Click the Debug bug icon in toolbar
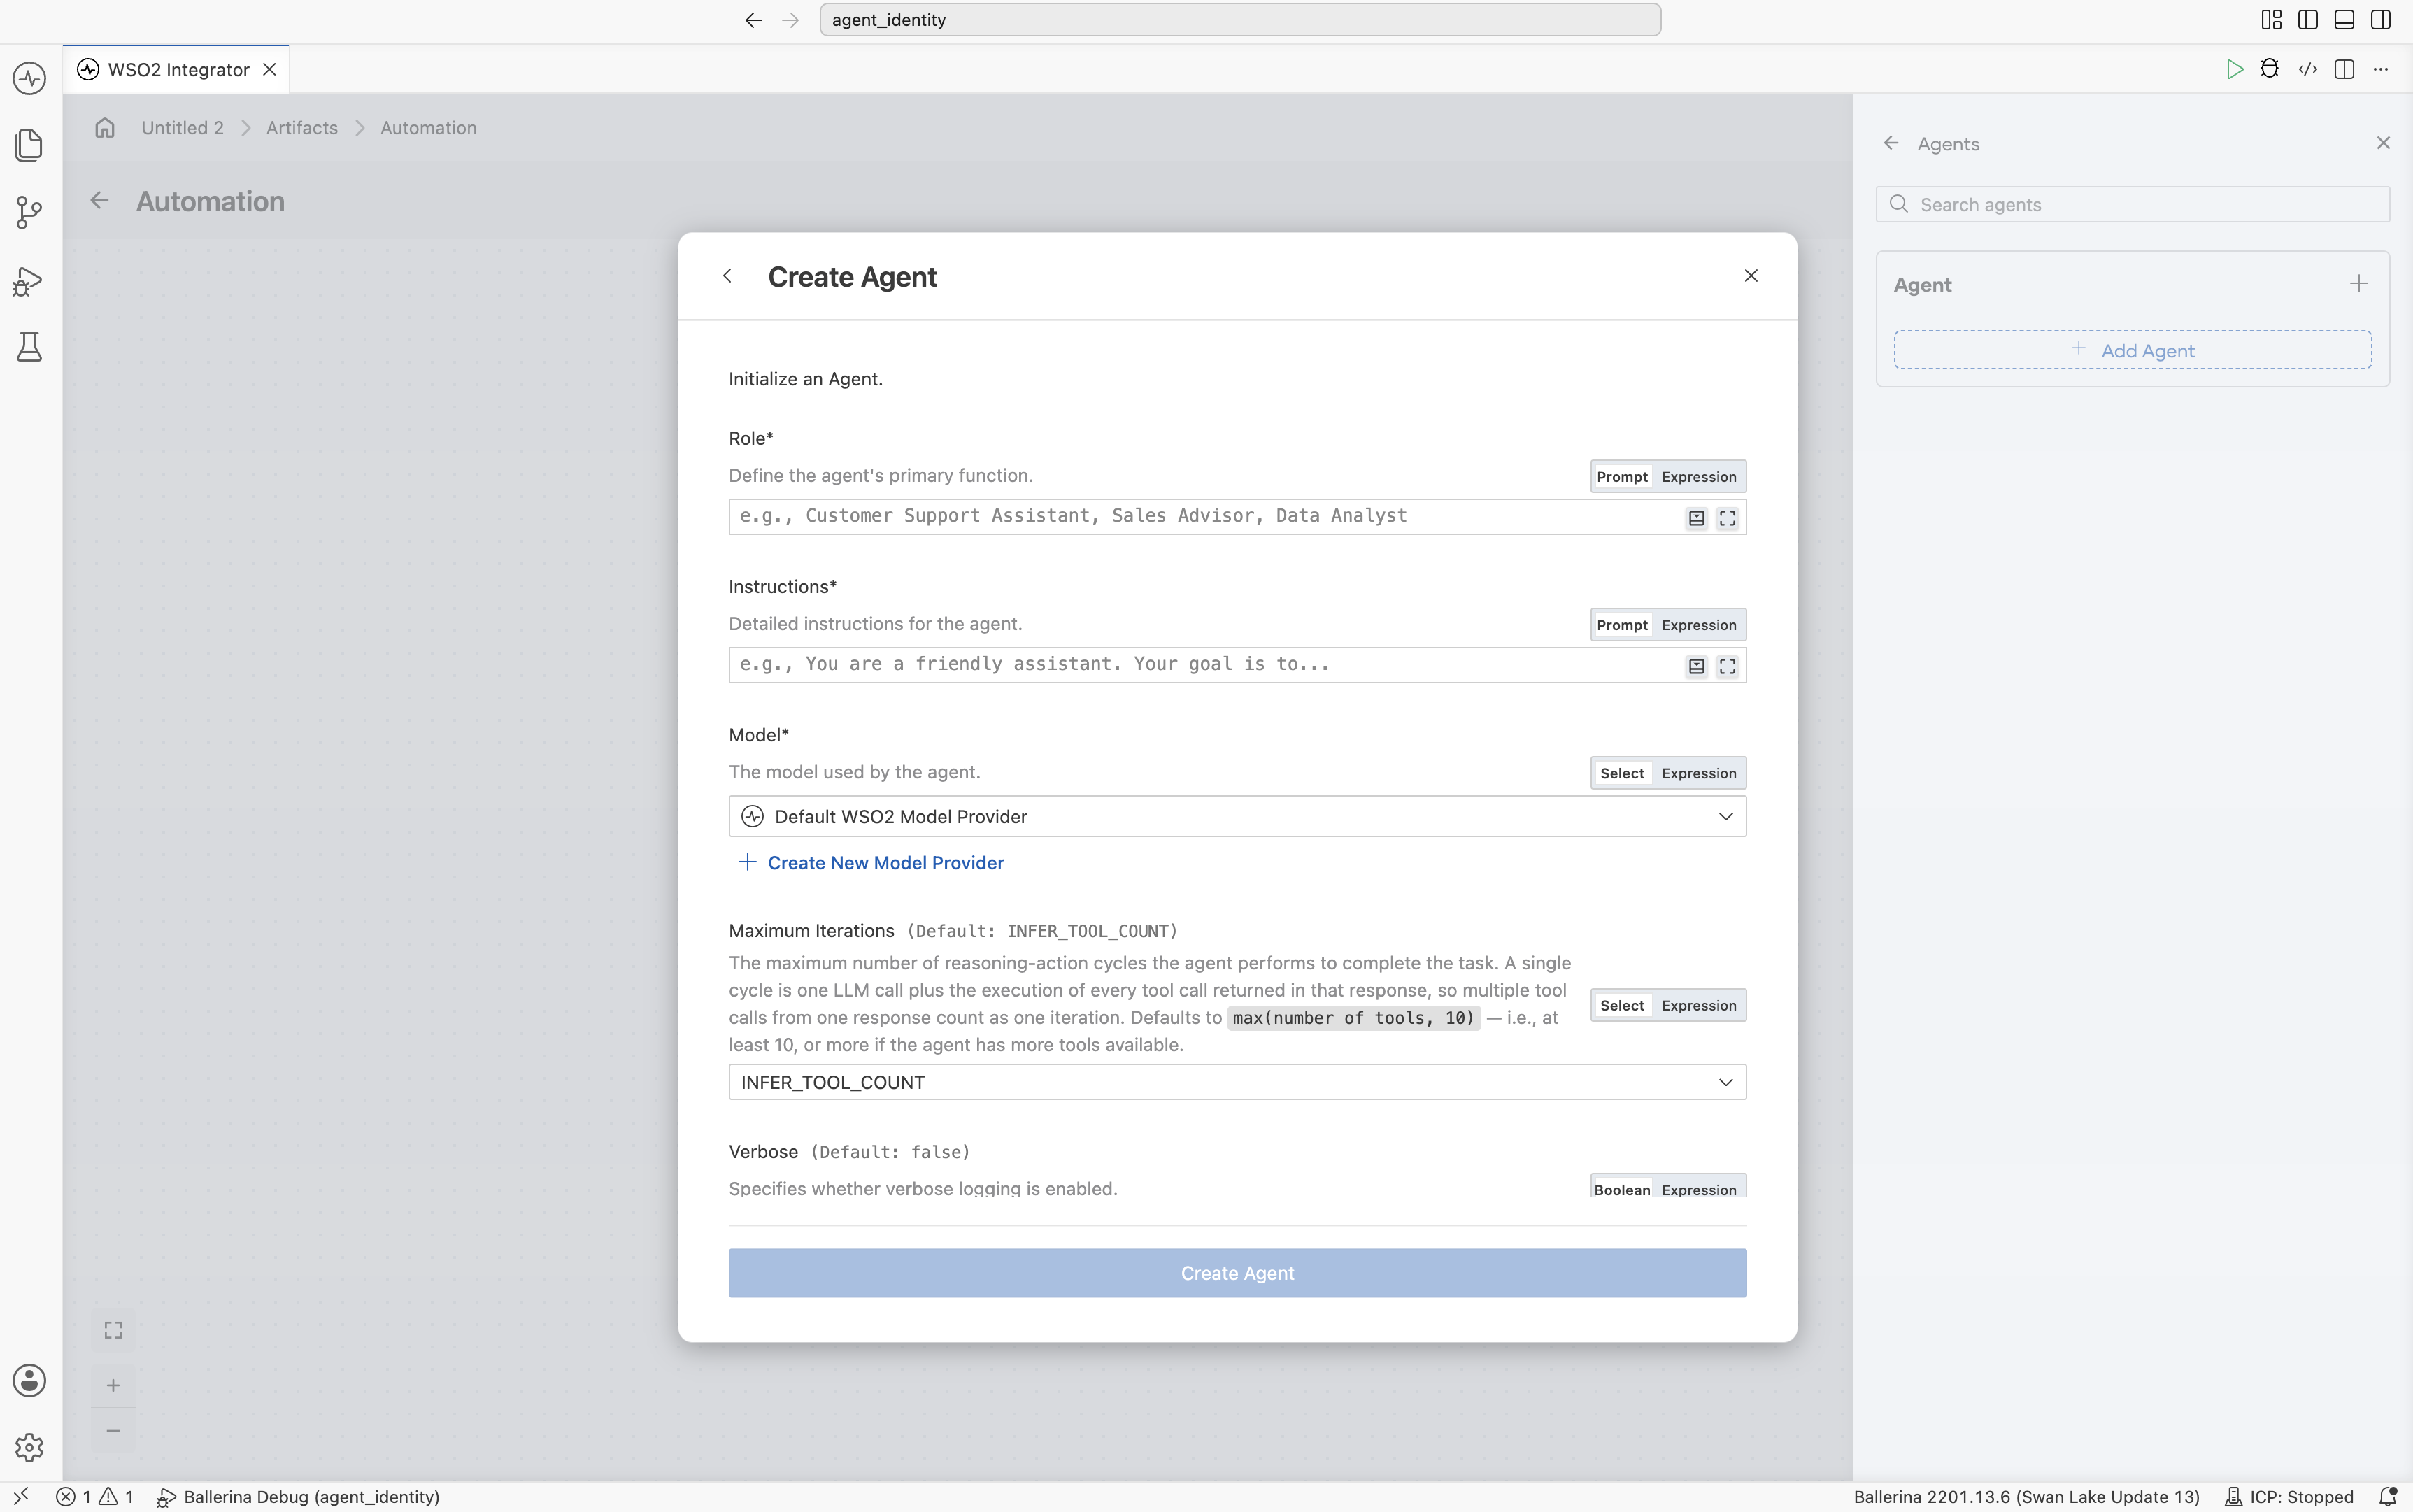This screenshot has width=2413, height=1512. click(x=2270, y=69)
